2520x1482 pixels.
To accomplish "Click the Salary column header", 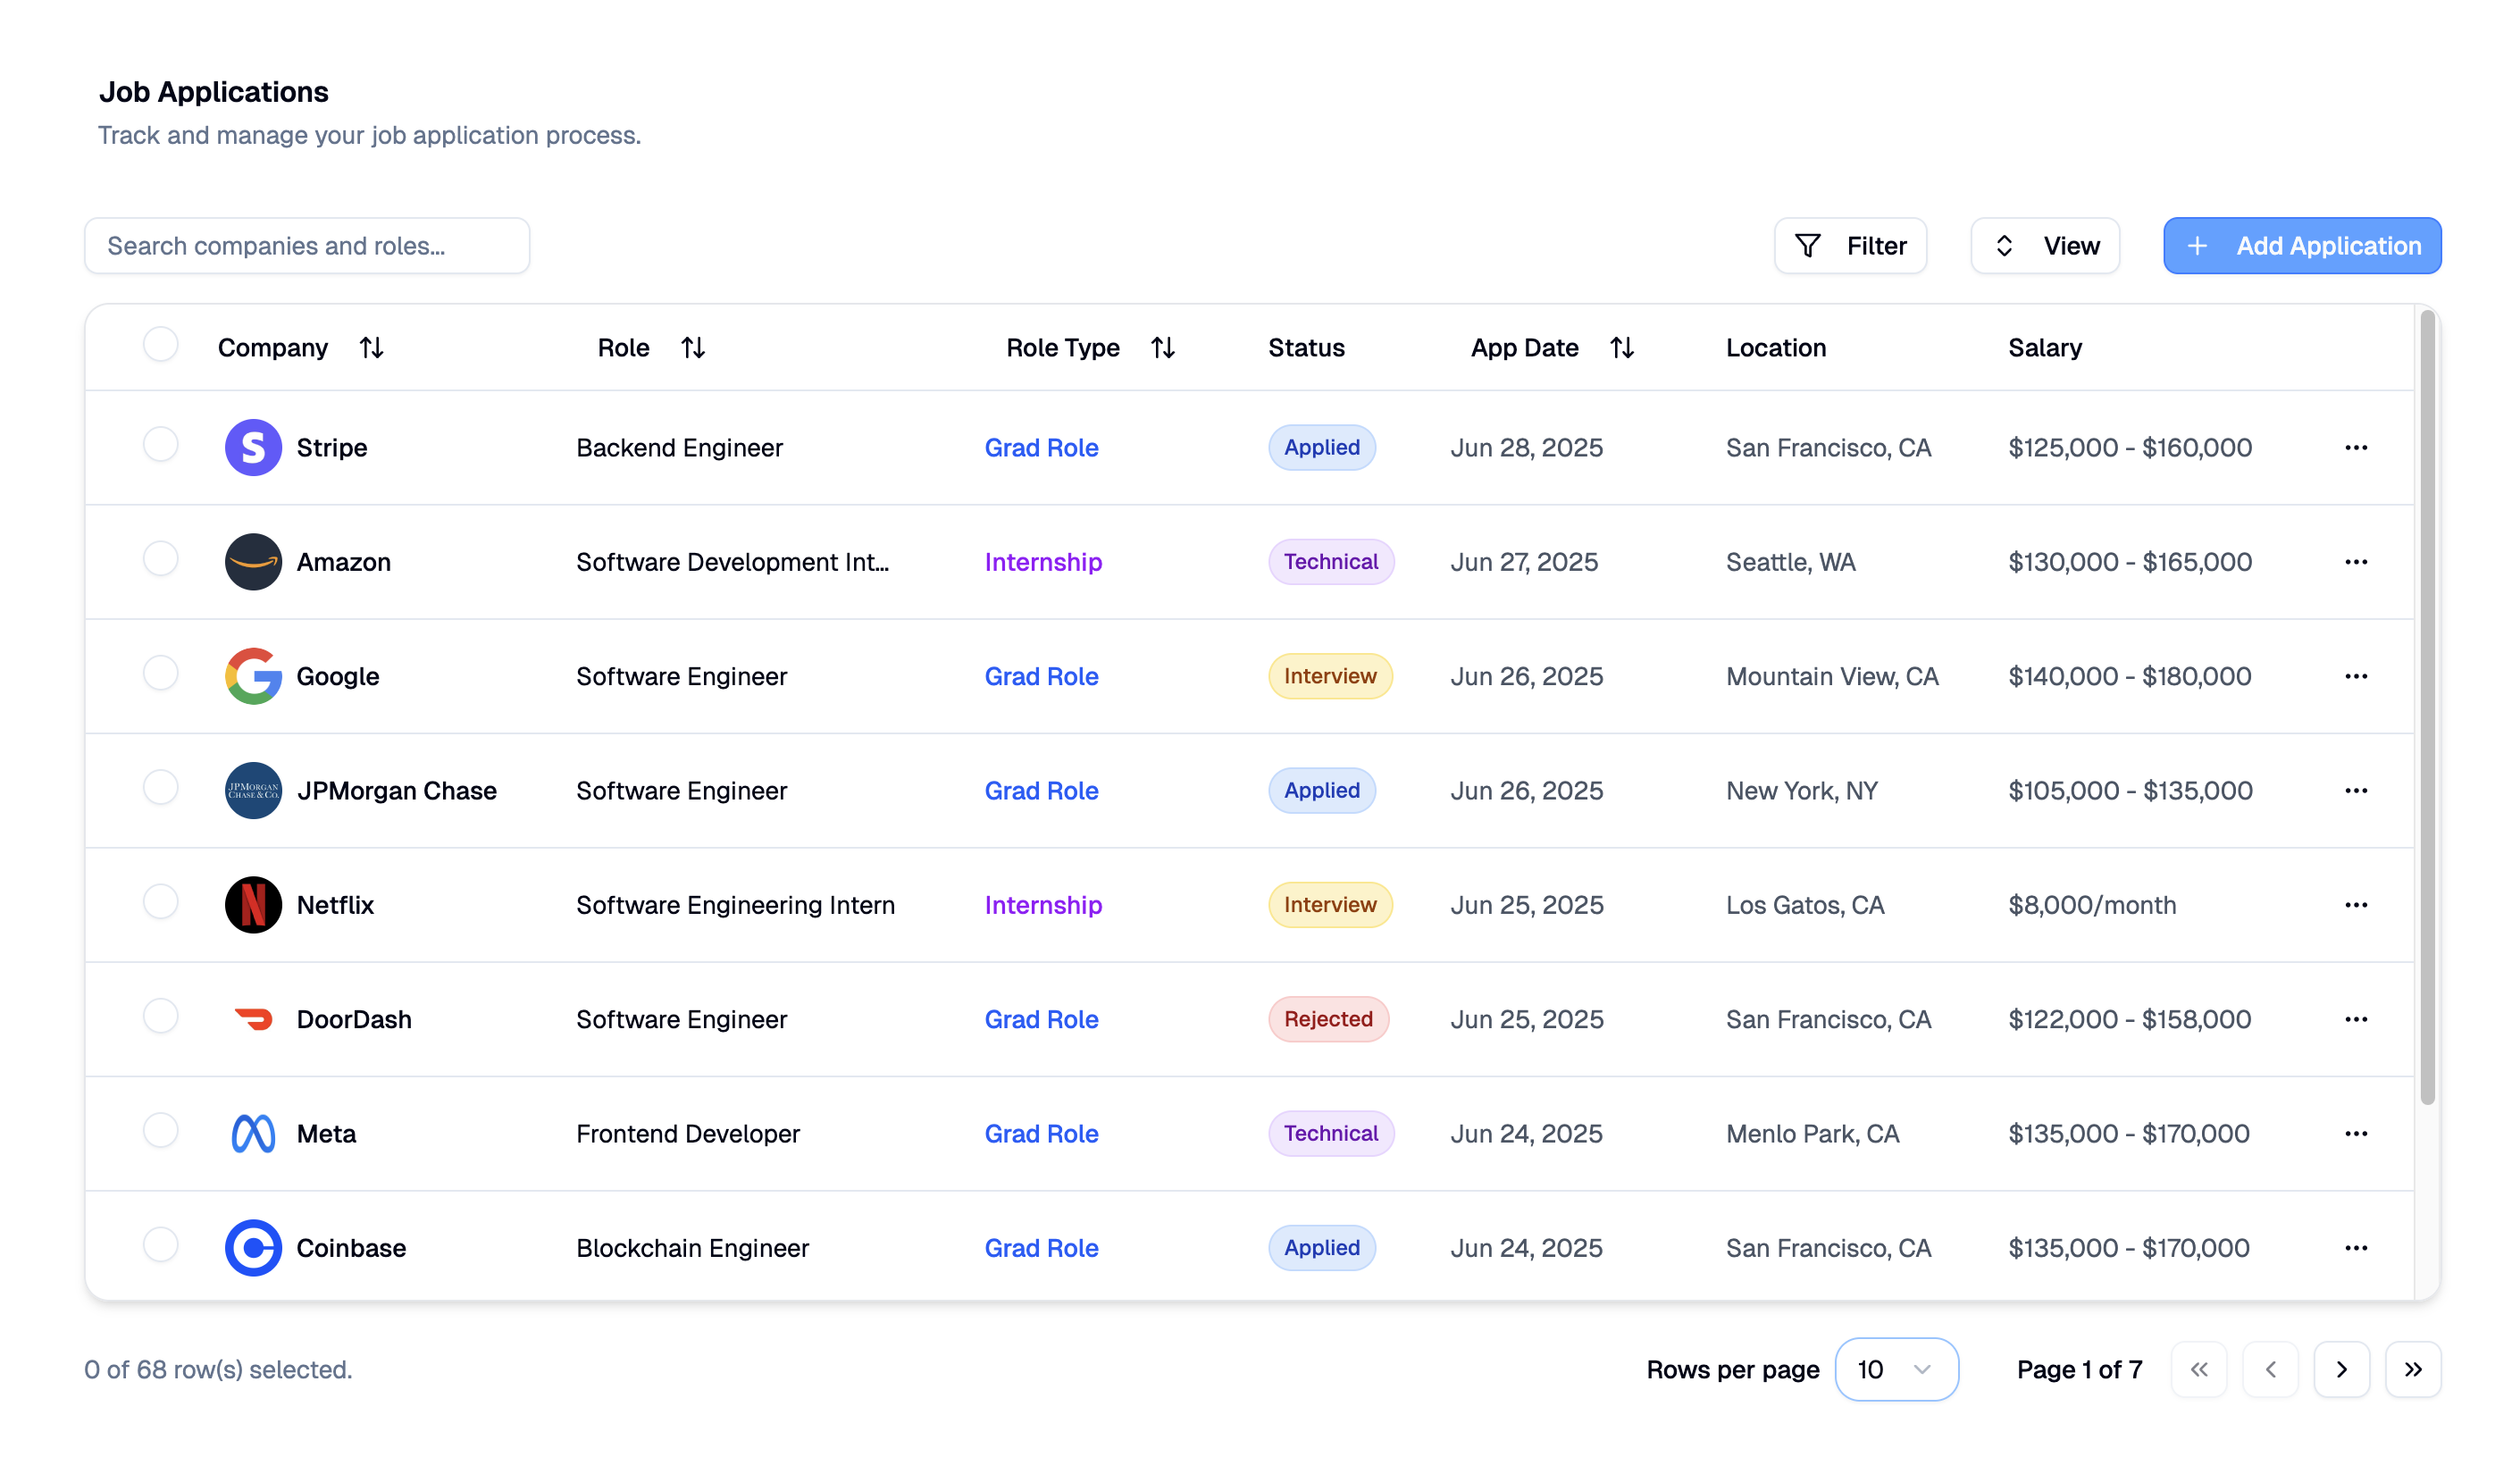I will [x=2044, y=348].
